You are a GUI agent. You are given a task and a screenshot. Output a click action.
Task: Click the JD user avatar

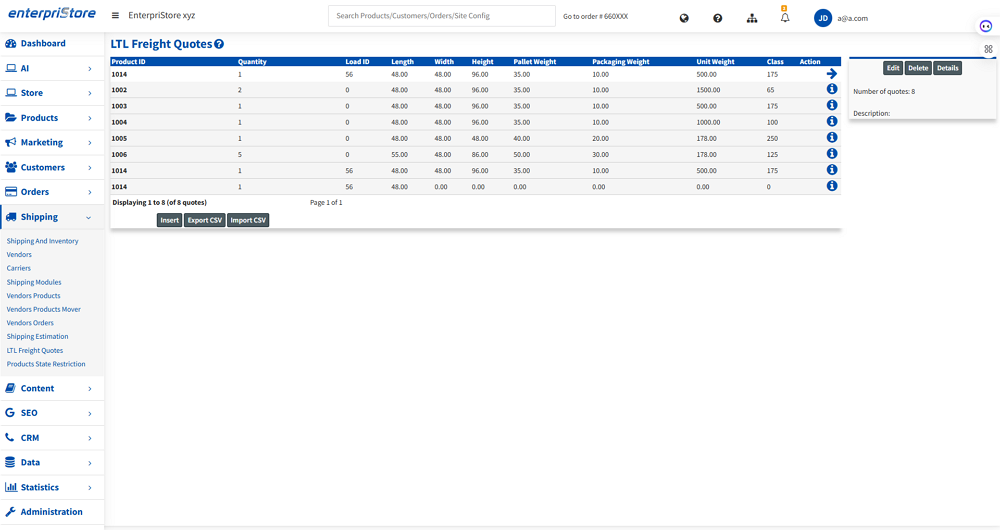pyautogui.click(x=823, y=18)
